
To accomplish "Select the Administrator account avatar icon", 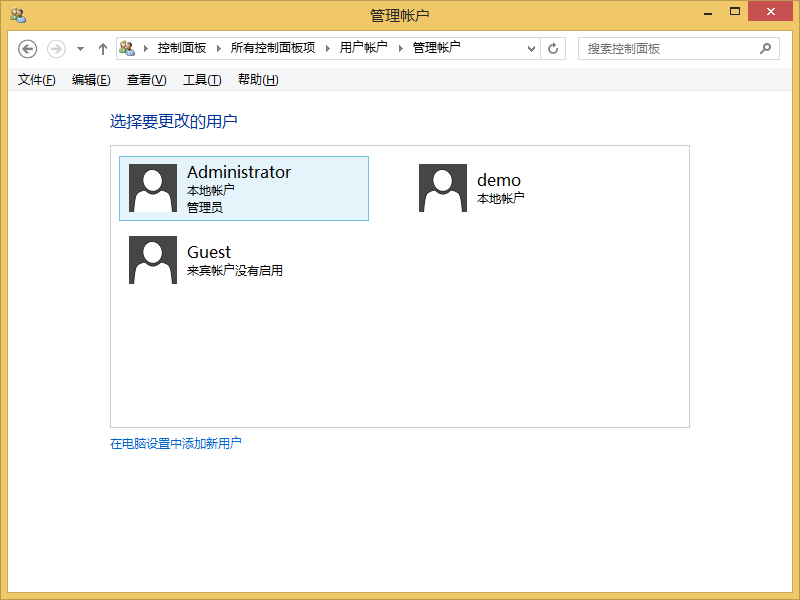I will pyautogui.click(x=152, y=188).
